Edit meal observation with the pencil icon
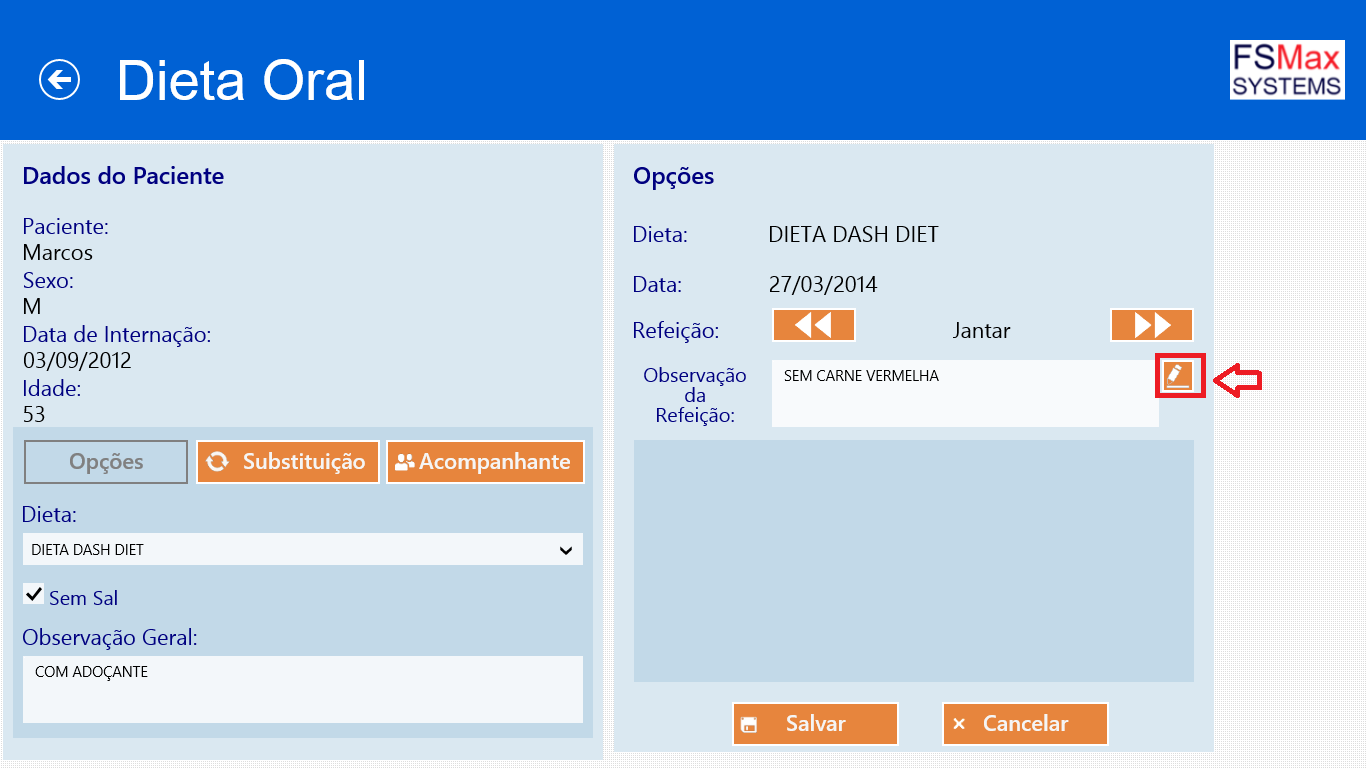The image size is (1366, 768). tap(1180, 376)
